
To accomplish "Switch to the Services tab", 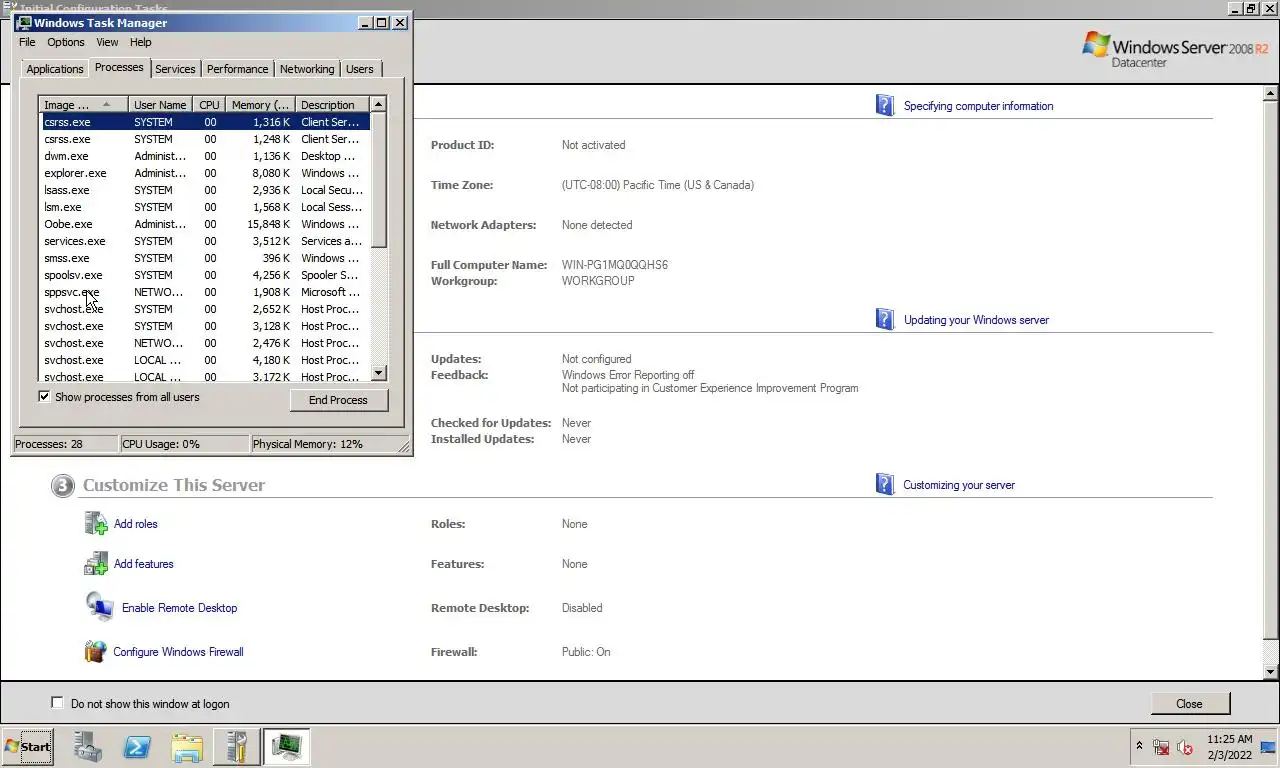I will click(x=175, y=69).
